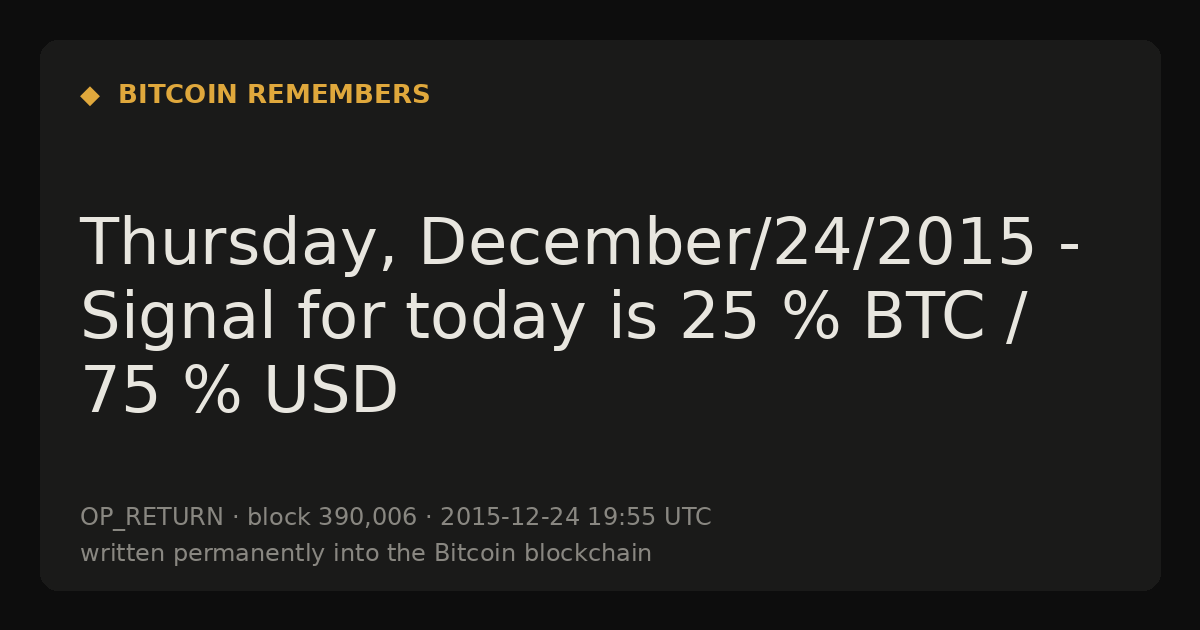The image size is (1200, 630).
Task: Open block 390,006 reference
Action: click(x=332, y=517)
